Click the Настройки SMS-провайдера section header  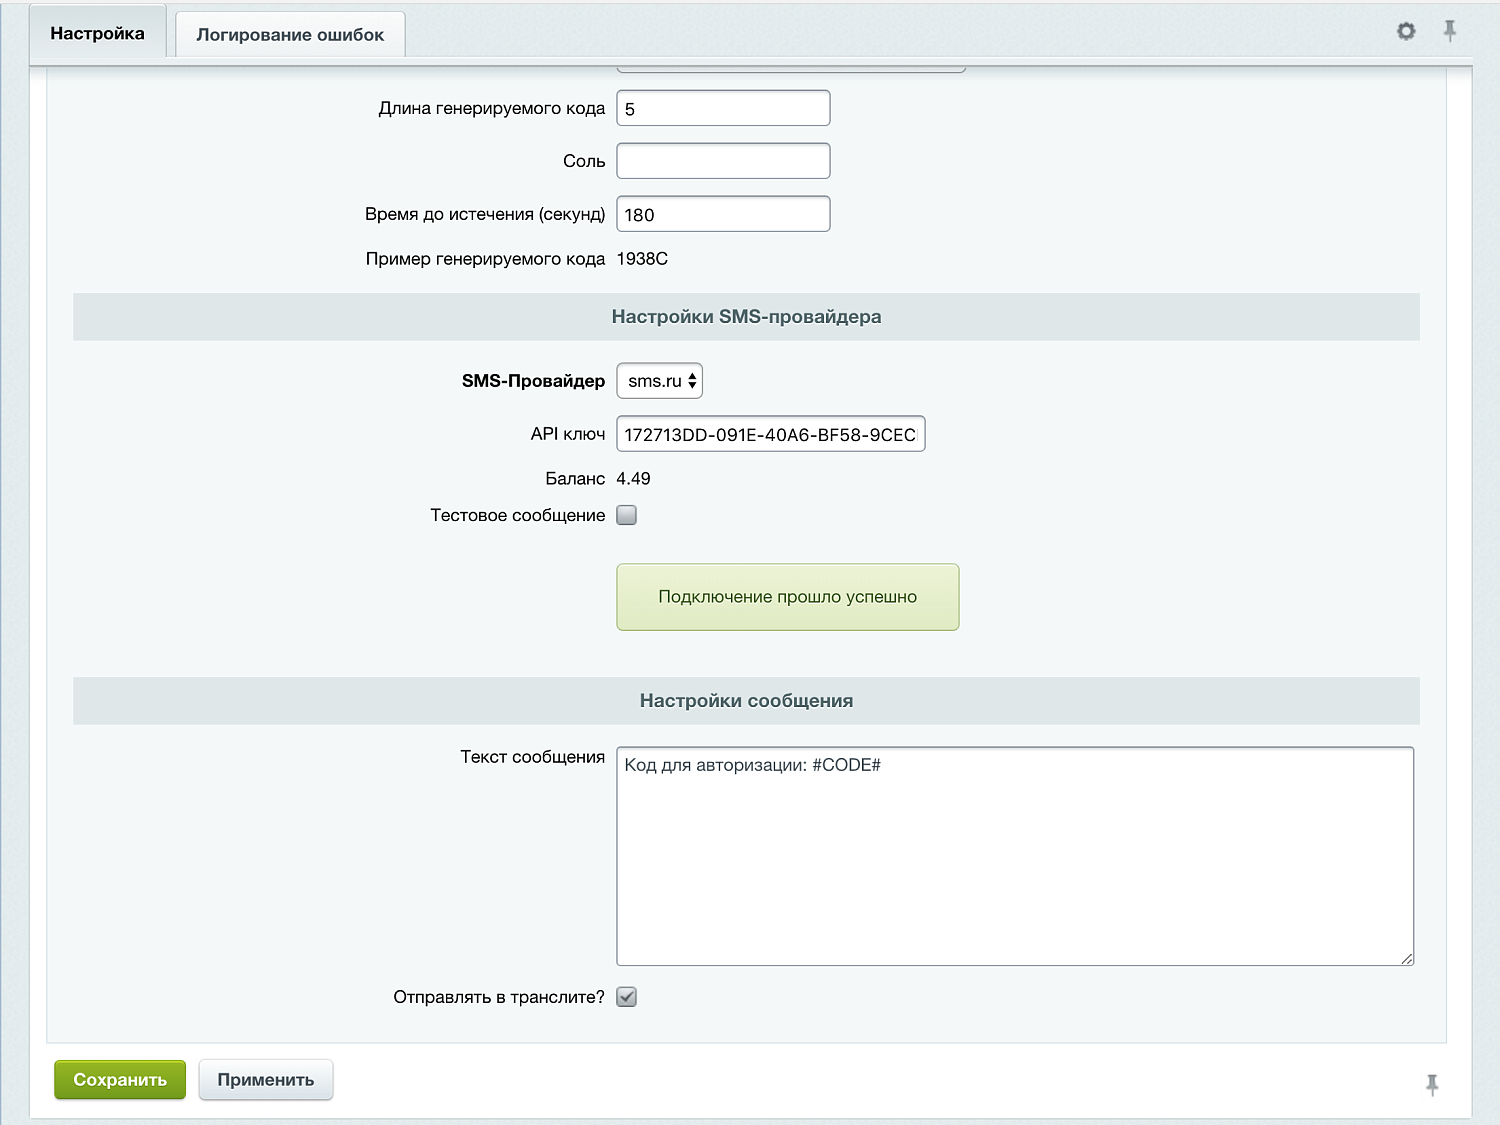point(746,317)
